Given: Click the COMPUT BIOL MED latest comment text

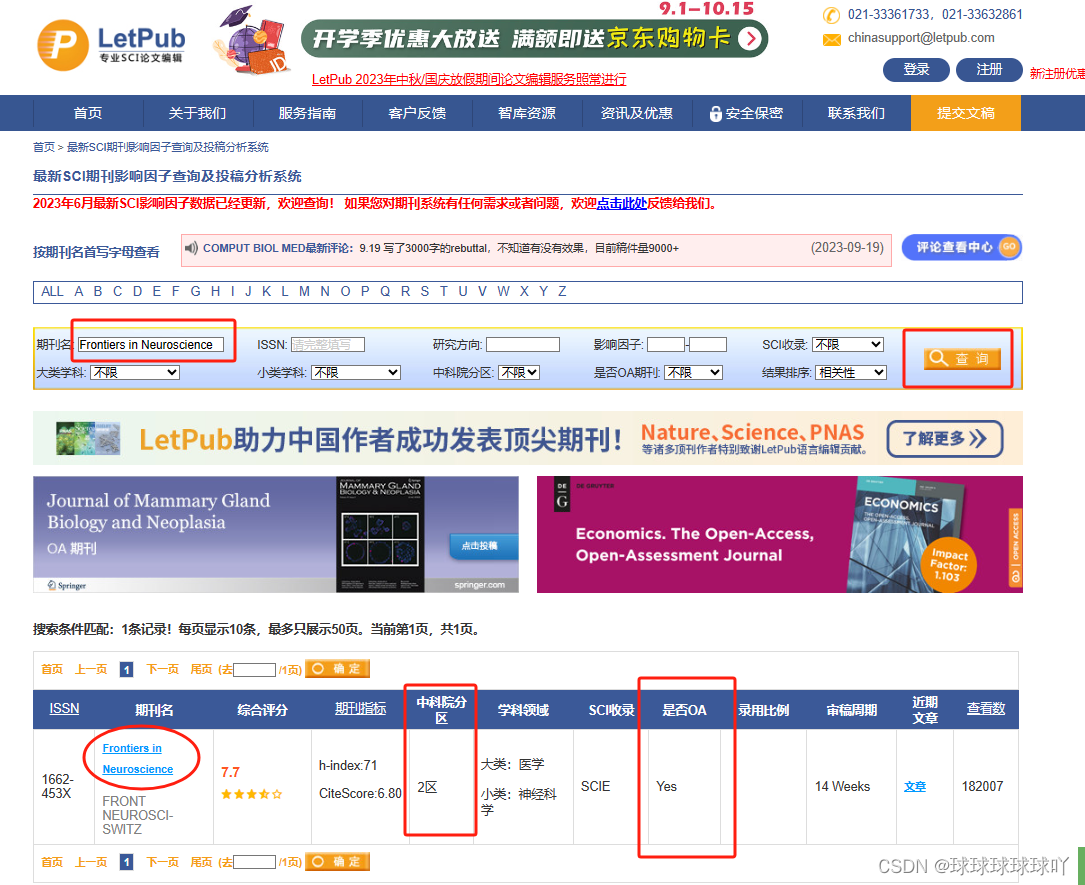Looking at the screenshot, I should (440, 248).
